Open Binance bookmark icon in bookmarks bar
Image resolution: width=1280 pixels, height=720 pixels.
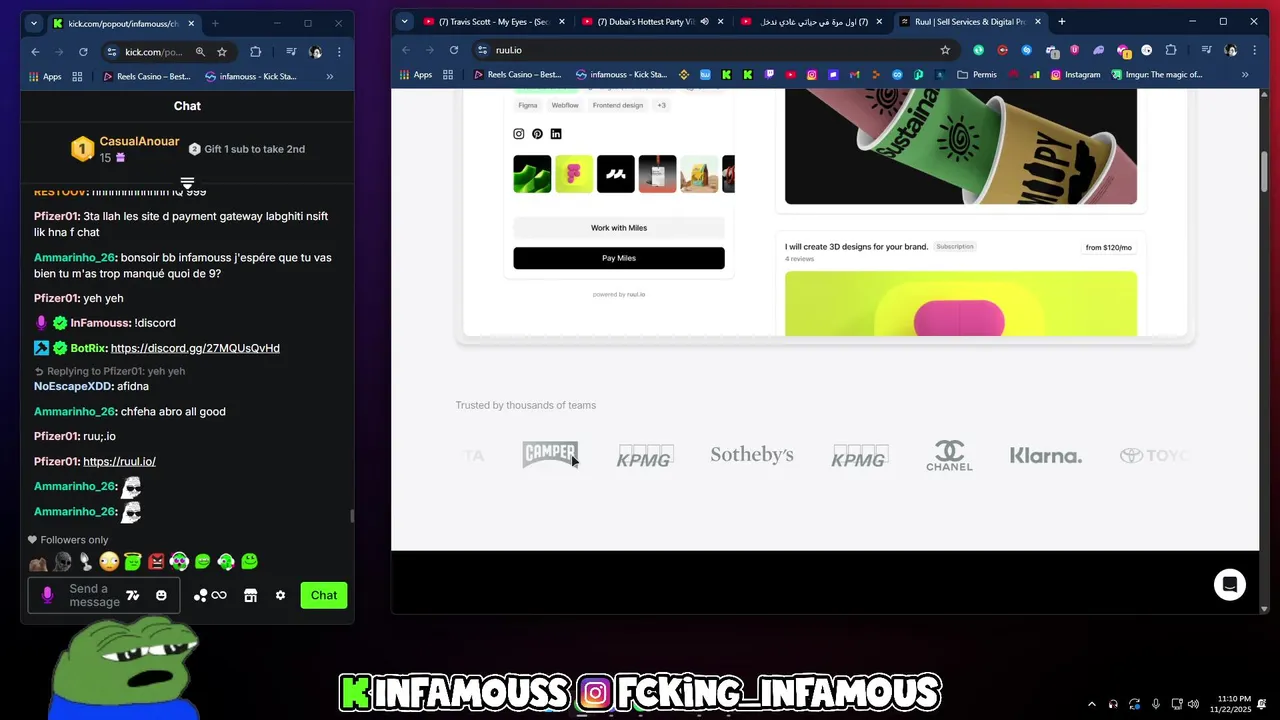684,74
